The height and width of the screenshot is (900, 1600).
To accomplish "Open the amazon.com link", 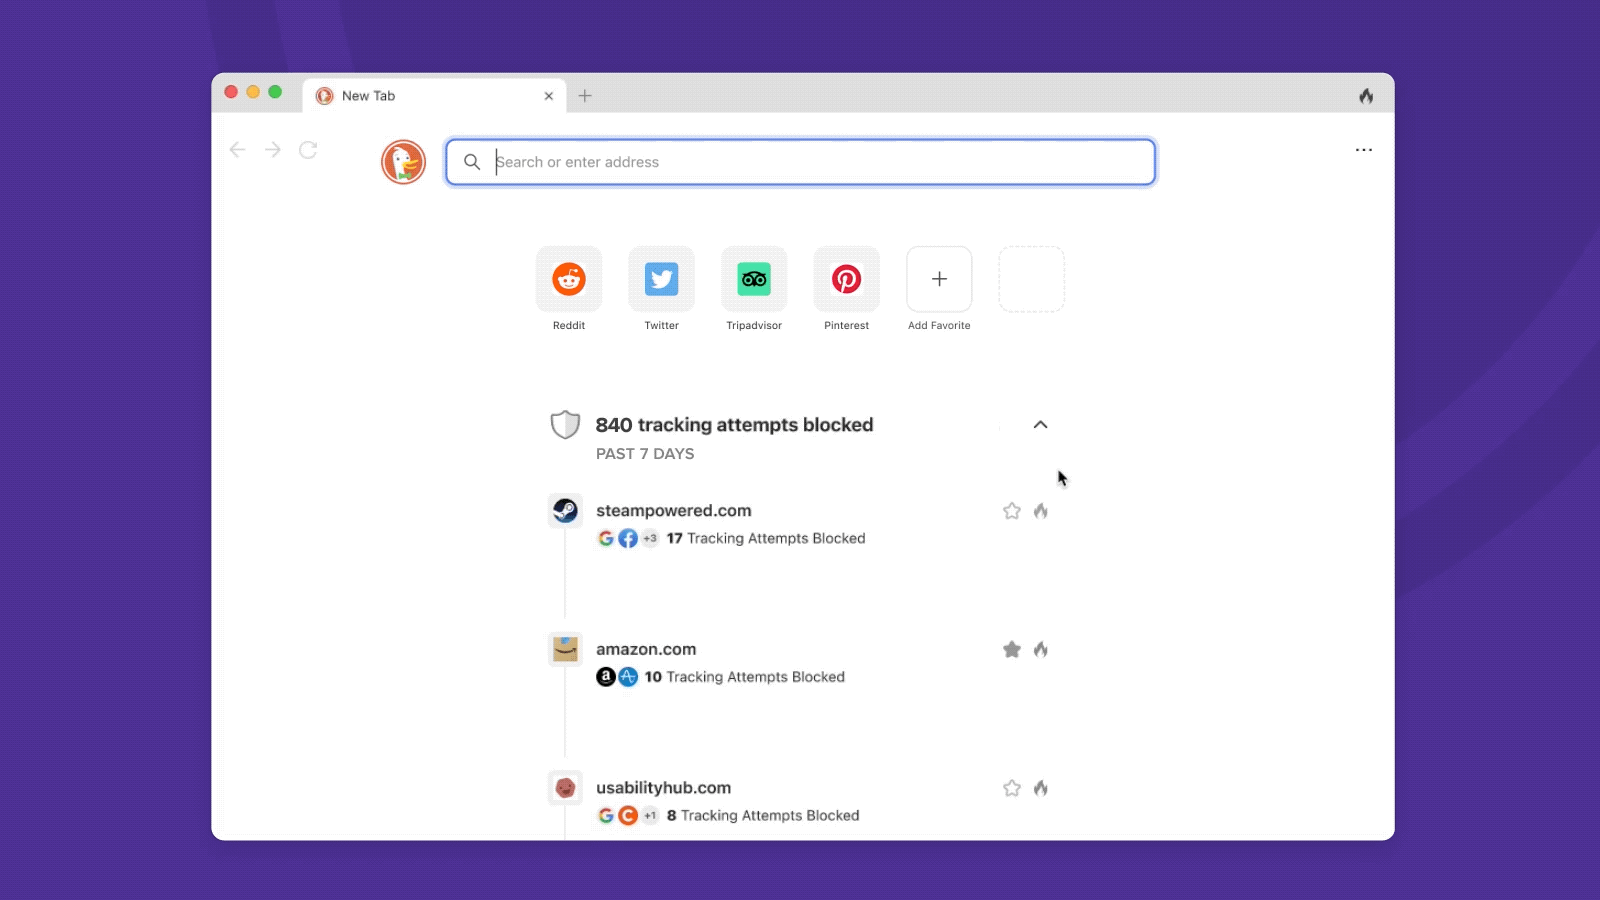I will [646, 650].
